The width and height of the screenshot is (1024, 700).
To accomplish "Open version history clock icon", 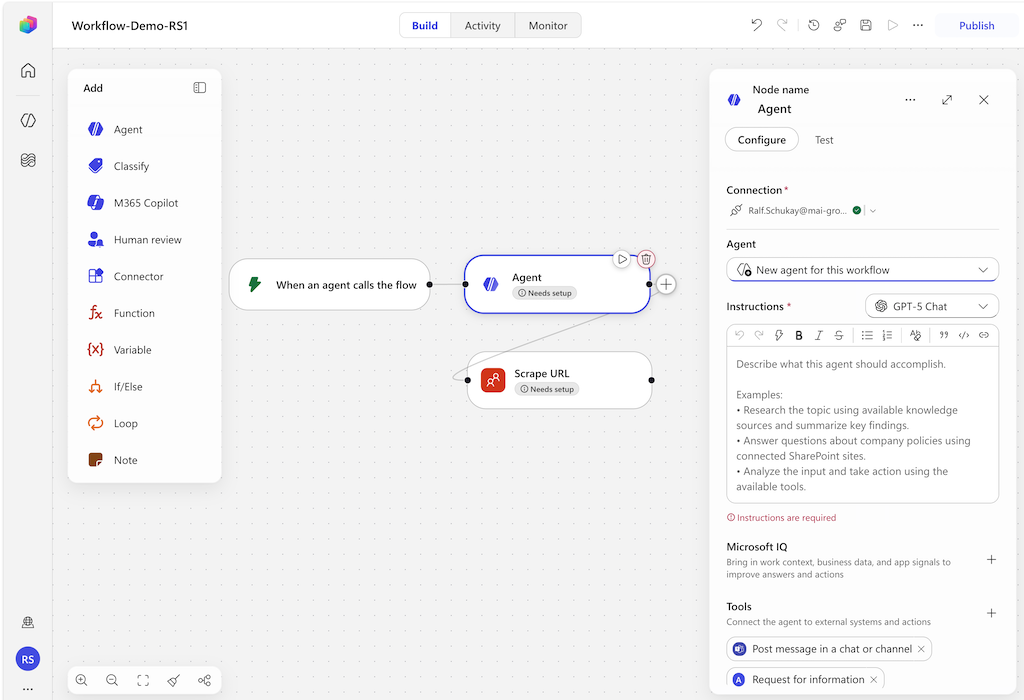I will 814,25.
